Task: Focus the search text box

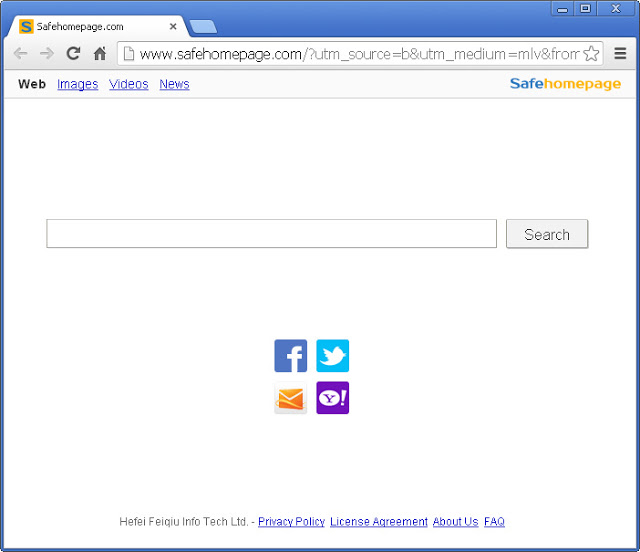Action: (x=271, y=234)
